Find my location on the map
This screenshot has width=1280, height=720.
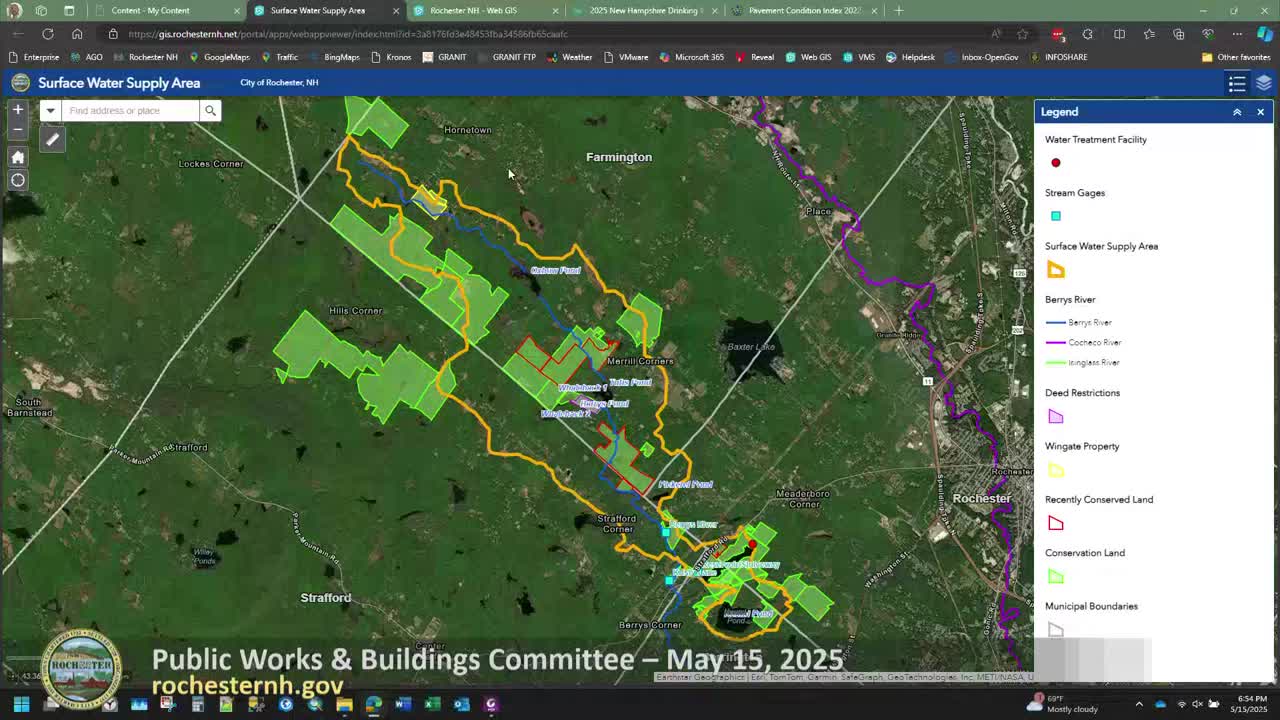point(17,180)
